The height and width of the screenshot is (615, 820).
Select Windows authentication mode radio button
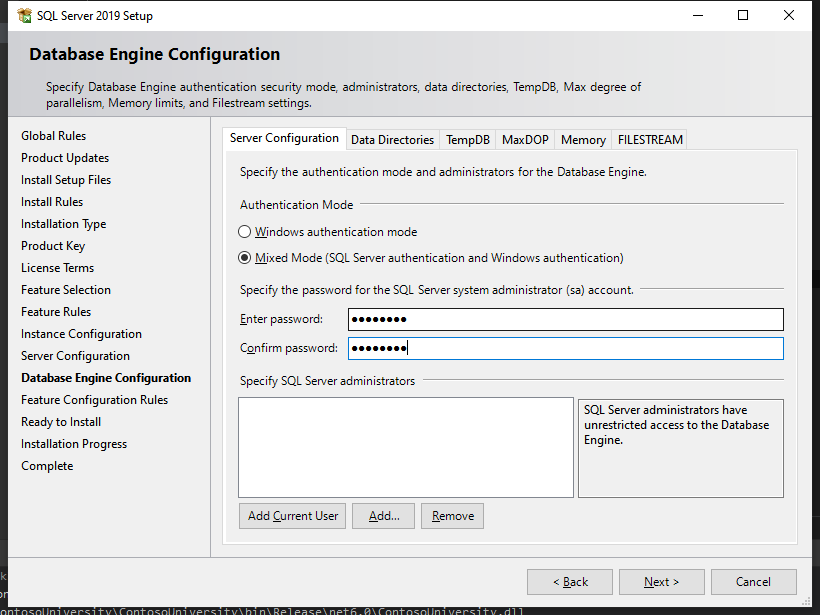[245, 232]
